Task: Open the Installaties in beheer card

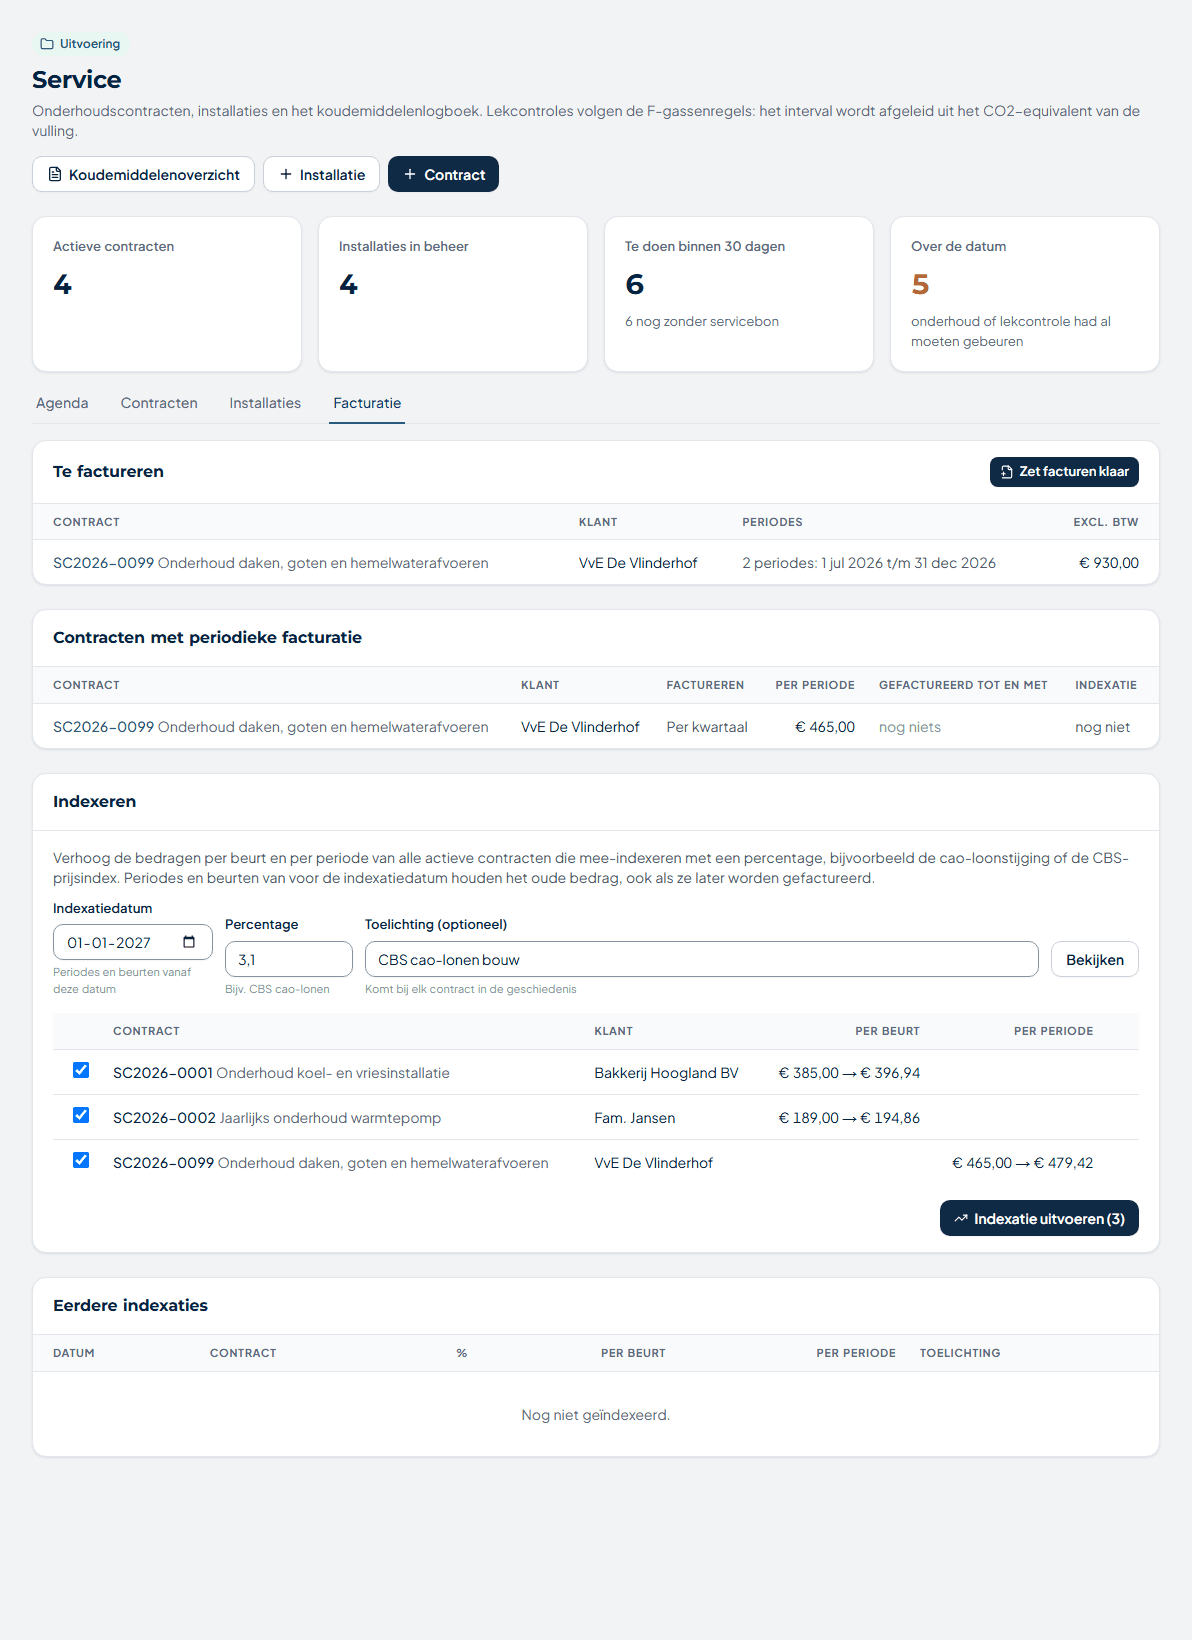Action: (453, 294)
